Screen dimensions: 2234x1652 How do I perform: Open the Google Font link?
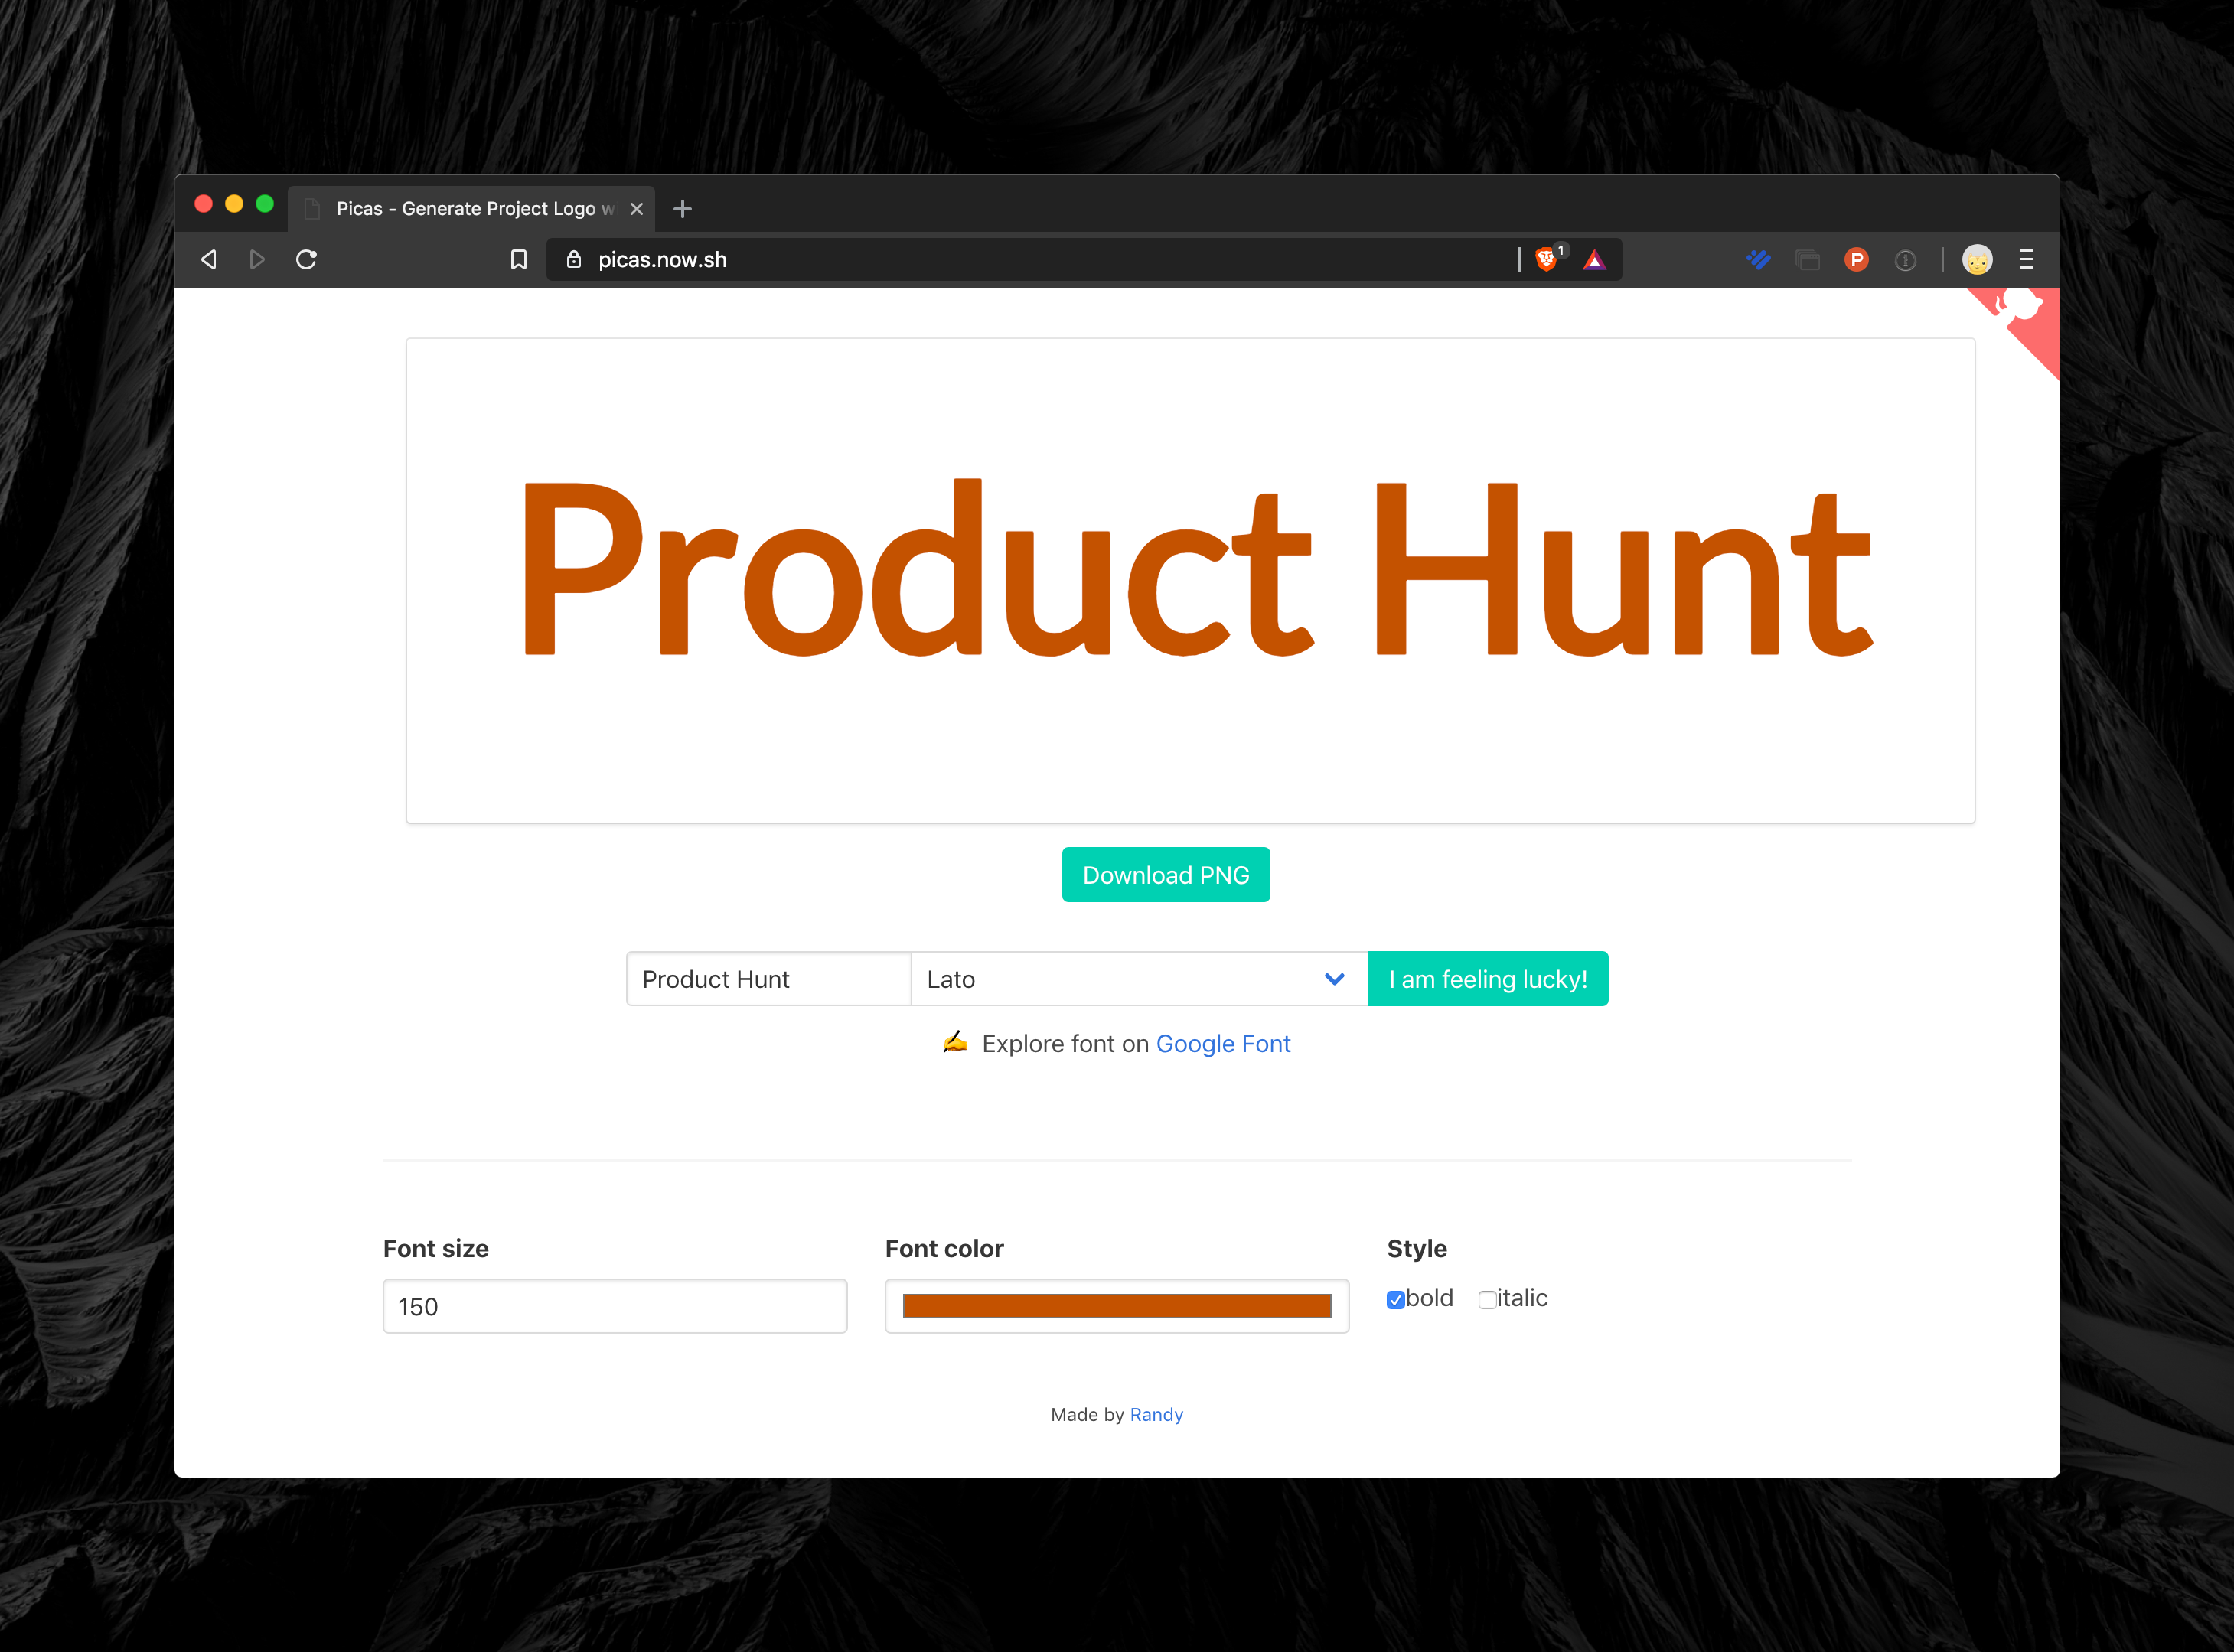pos(1223,1044)
